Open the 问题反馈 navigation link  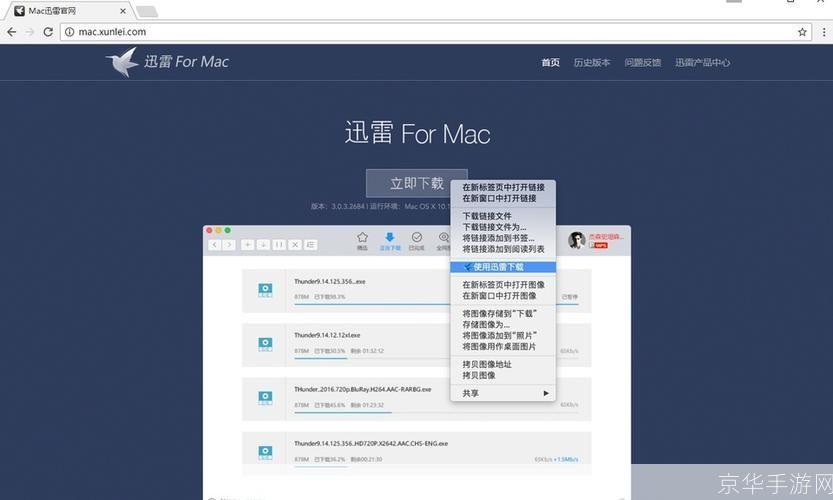click(x=643, y=63)
